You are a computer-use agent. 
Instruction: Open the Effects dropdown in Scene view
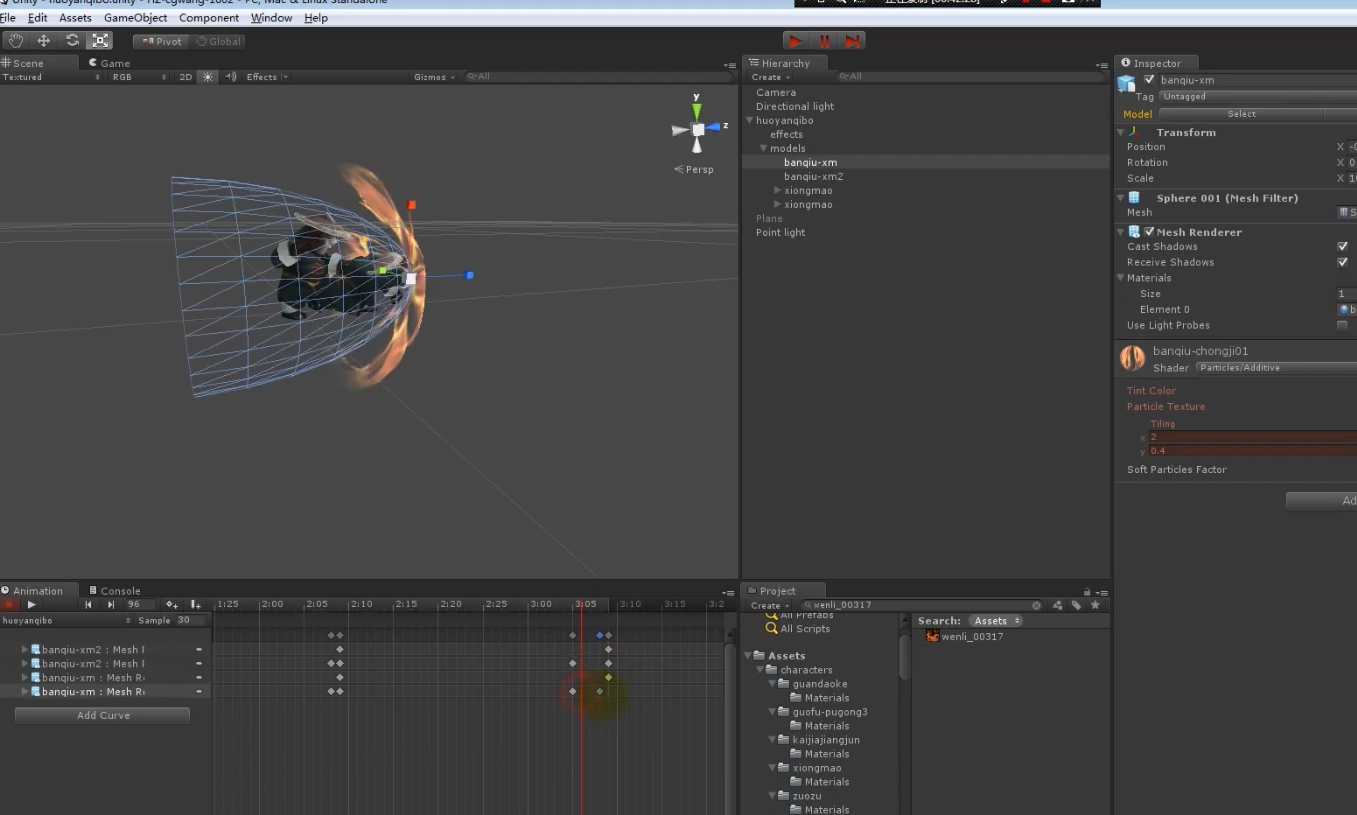pyautogui.click(x=266, y=77)
